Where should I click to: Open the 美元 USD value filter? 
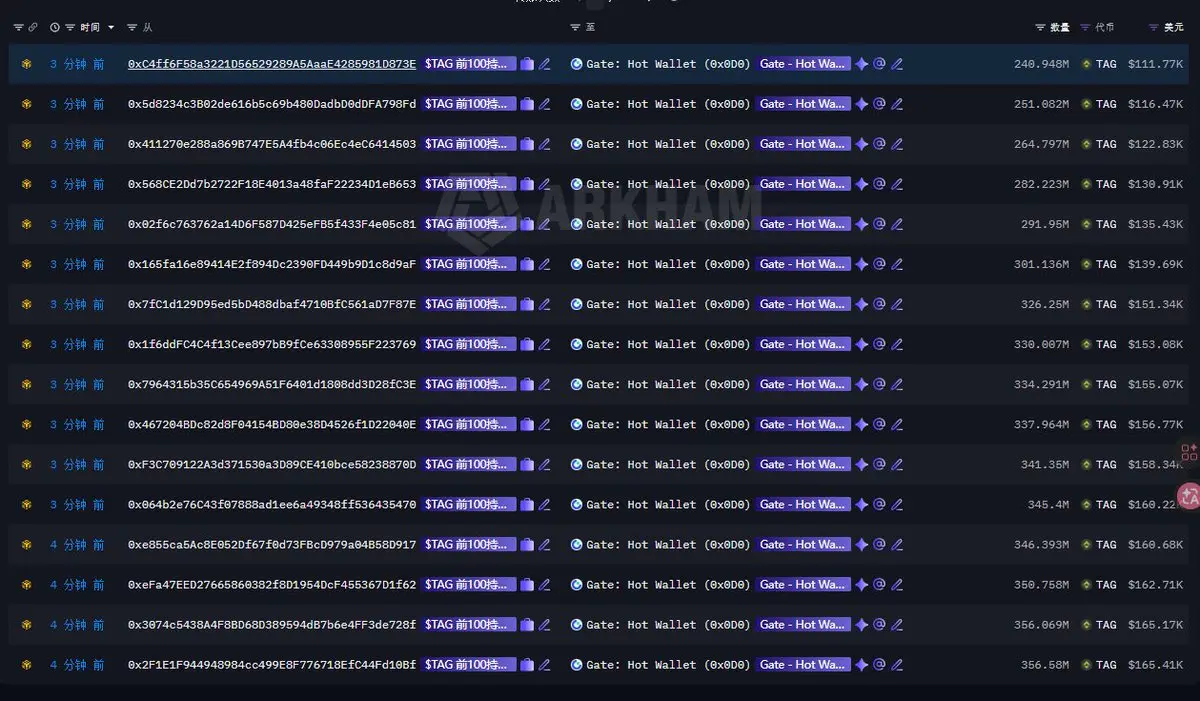1154,28
